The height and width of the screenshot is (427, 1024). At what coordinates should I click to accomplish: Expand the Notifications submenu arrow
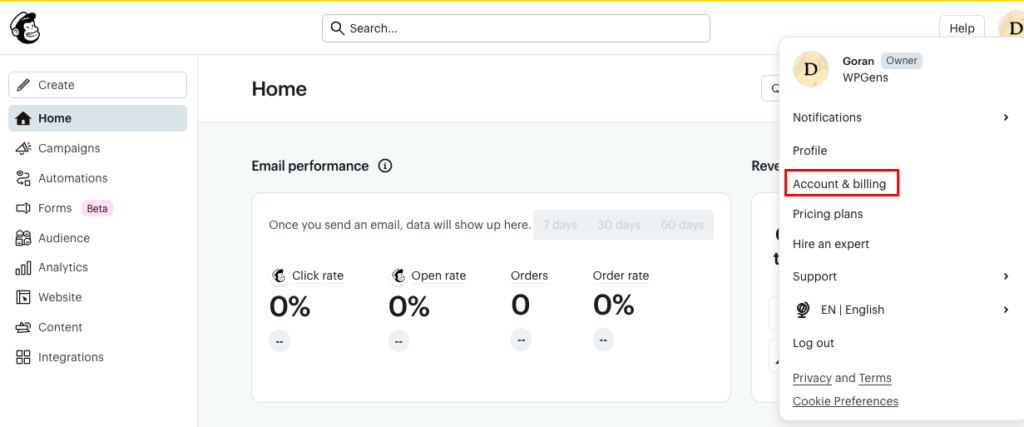pyautogui.click(x=1006, y=118)
